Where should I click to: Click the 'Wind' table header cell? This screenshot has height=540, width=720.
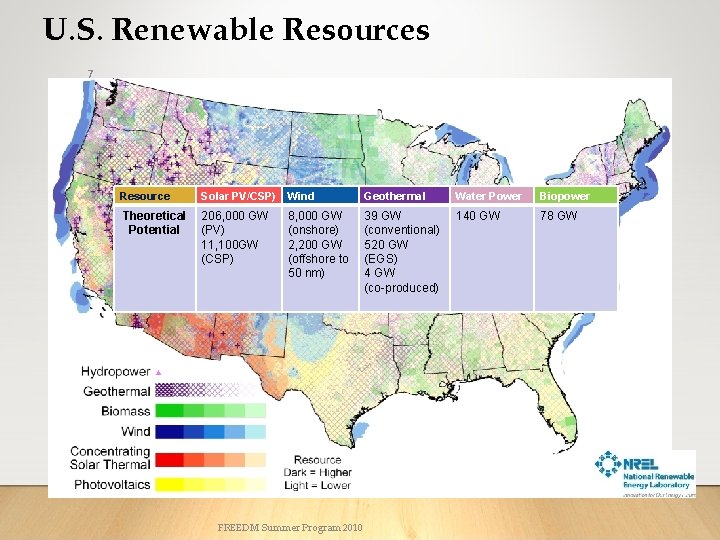tap(320, 196)
